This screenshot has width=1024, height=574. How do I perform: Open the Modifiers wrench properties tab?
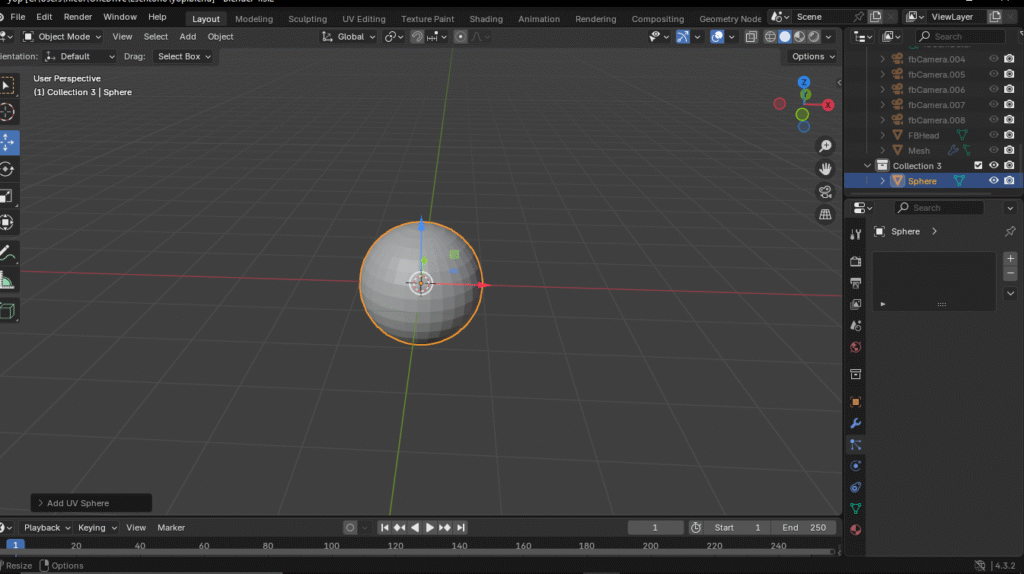(855, 423)
